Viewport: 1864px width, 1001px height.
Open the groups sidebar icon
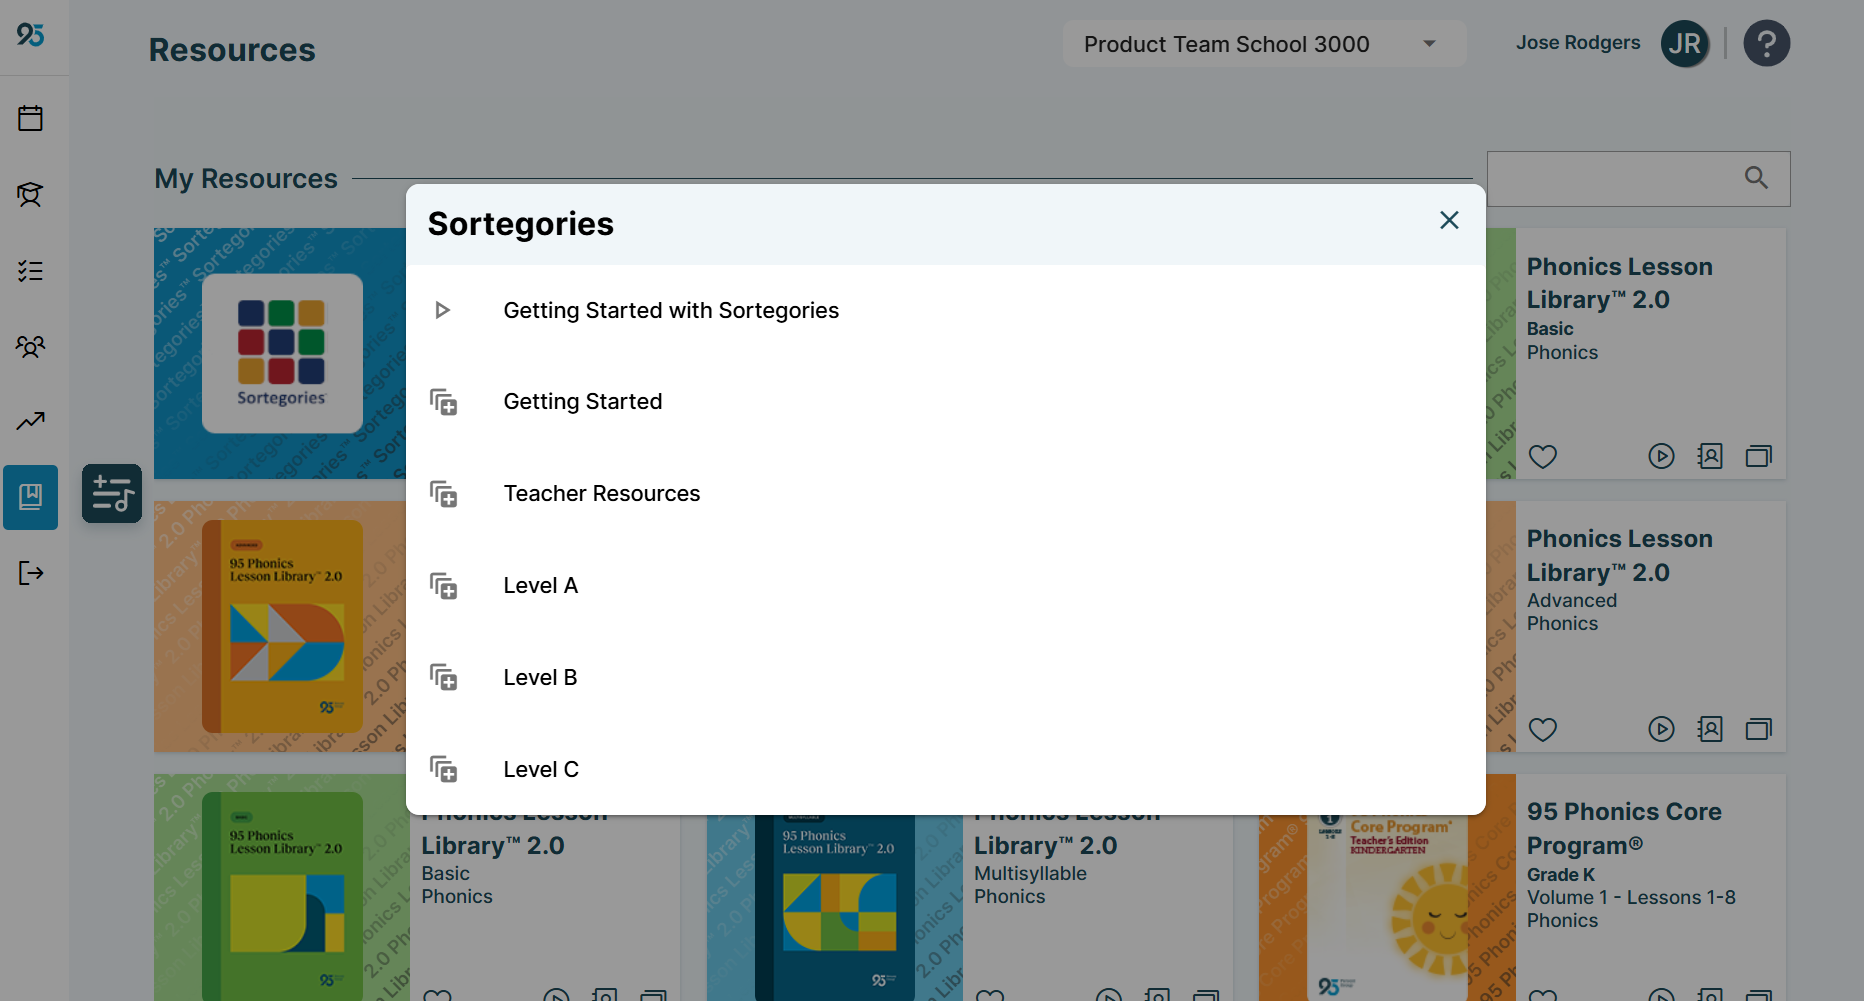[x=30, y=346]
